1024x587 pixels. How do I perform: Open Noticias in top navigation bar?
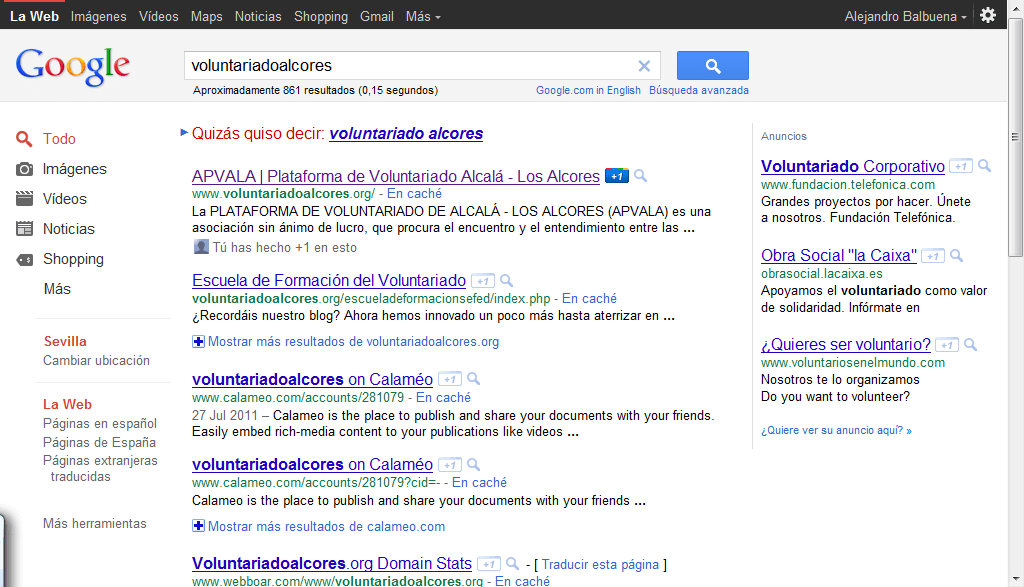(x=258, y=16)
